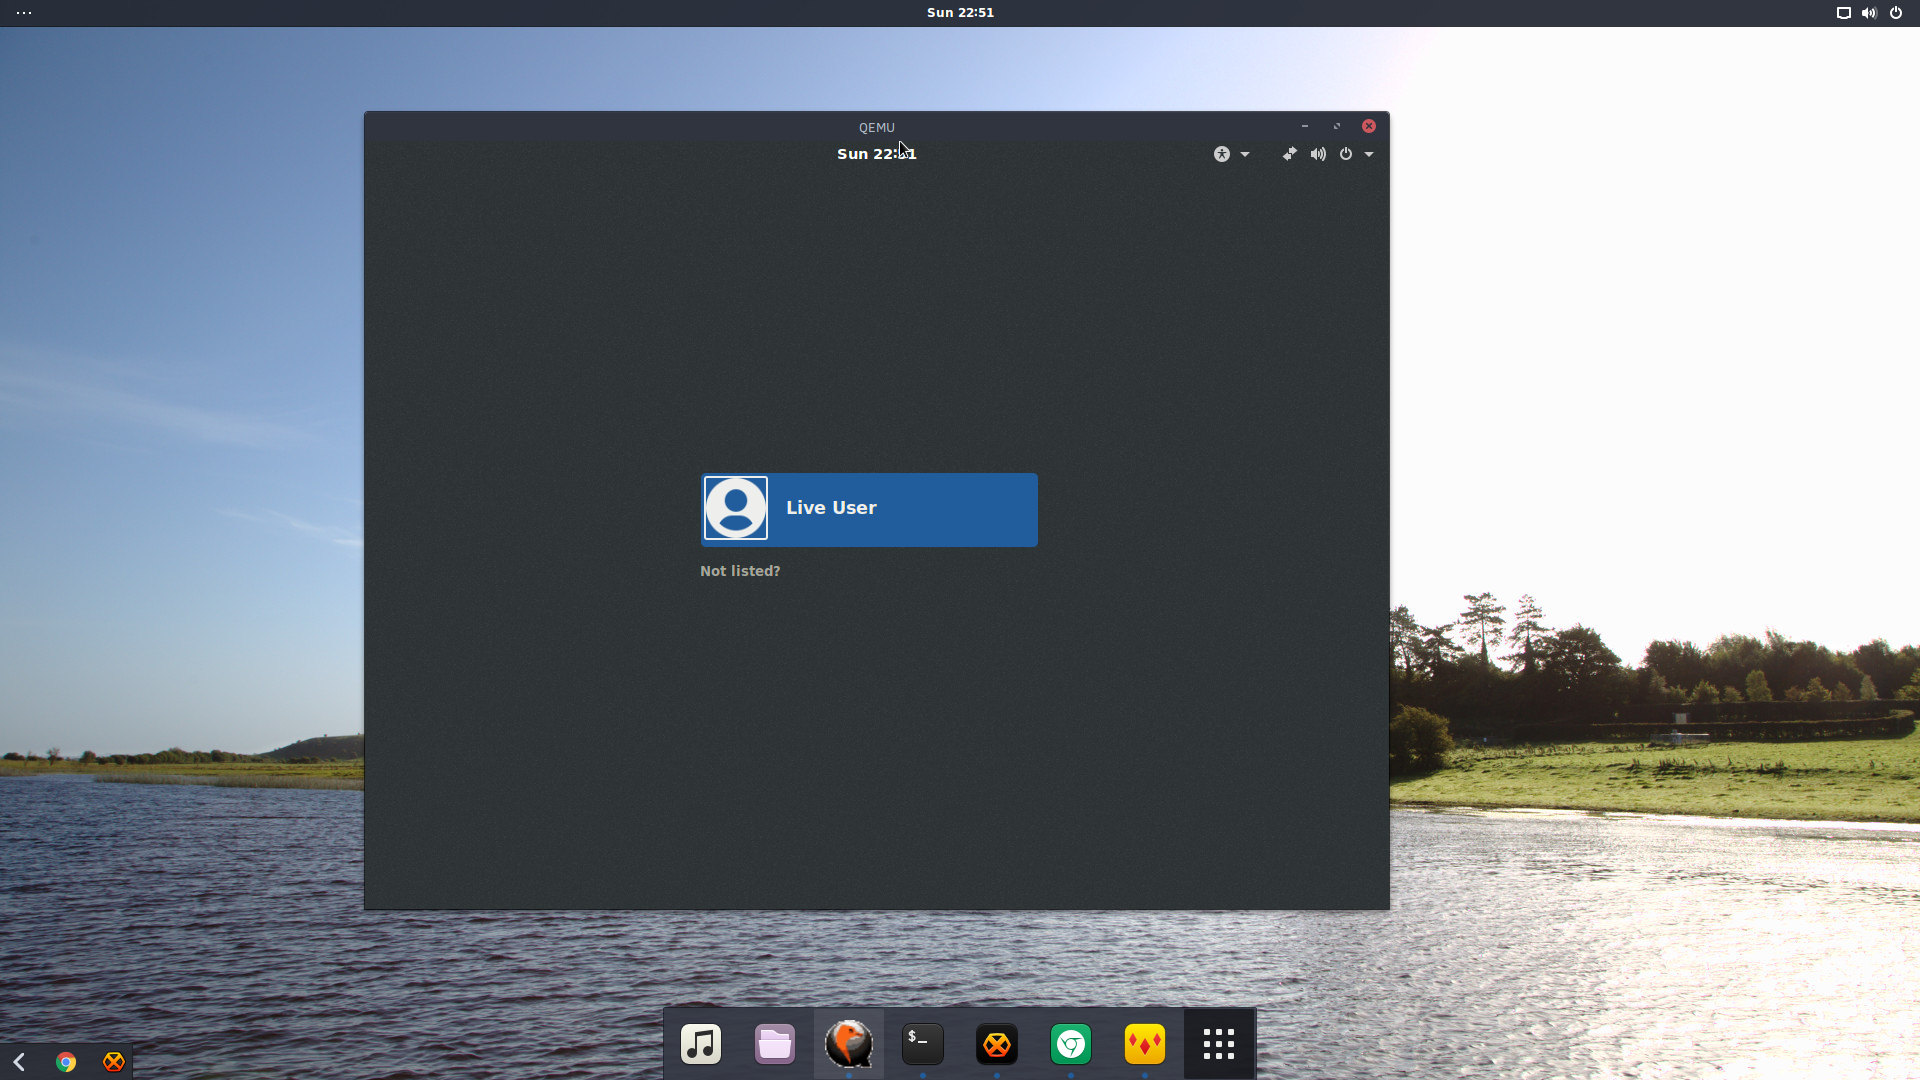
Task: Click the QEMU window title bar text
Action: tap(877, 127)
